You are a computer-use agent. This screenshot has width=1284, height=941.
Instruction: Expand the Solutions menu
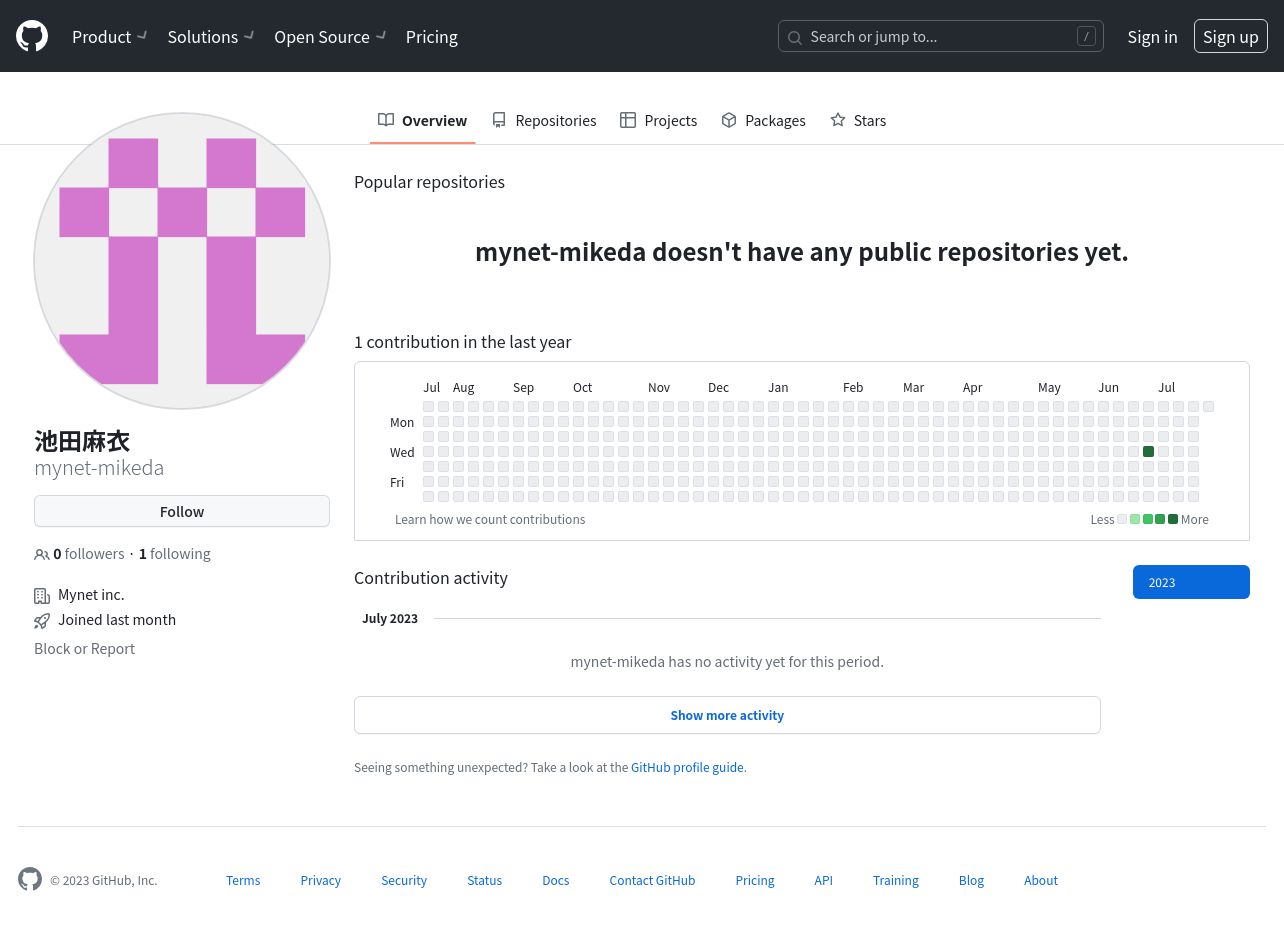click(x=211, y=36)
